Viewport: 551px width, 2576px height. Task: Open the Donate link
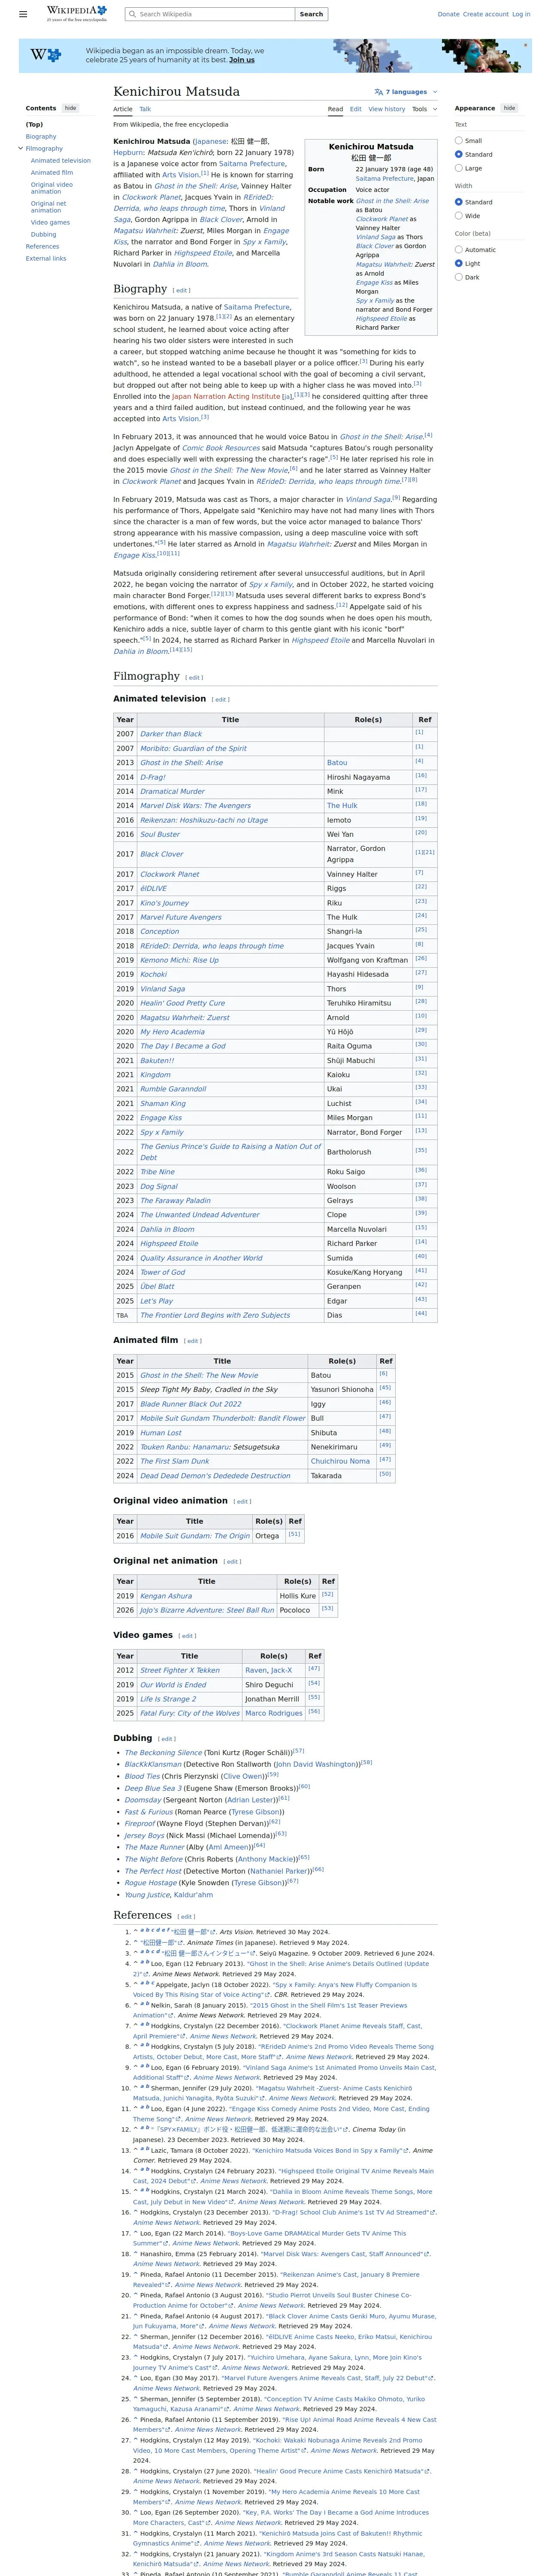click(x=448, y=14)
